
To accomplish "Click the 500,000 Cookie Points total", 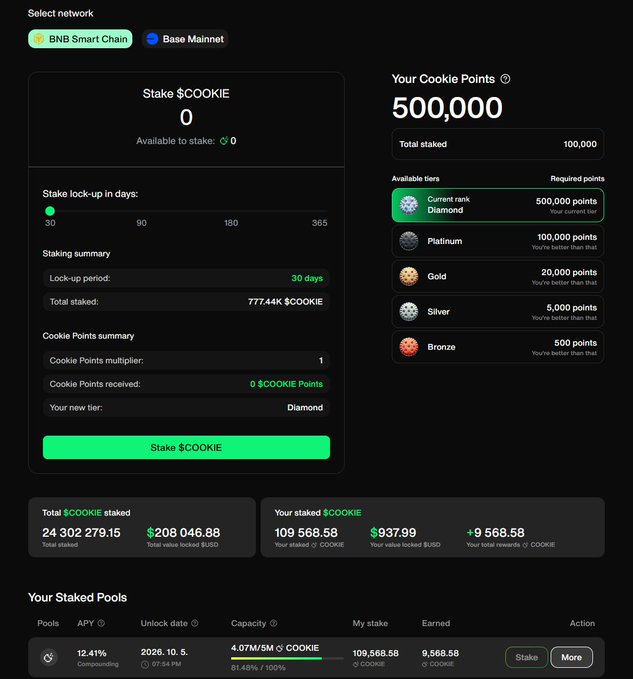I will 447,107.
